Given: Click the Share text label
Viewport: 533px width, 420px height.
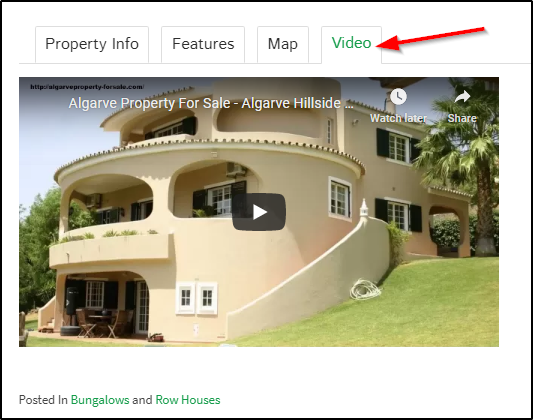Looking at the screenshot, I should pos(462,118).
